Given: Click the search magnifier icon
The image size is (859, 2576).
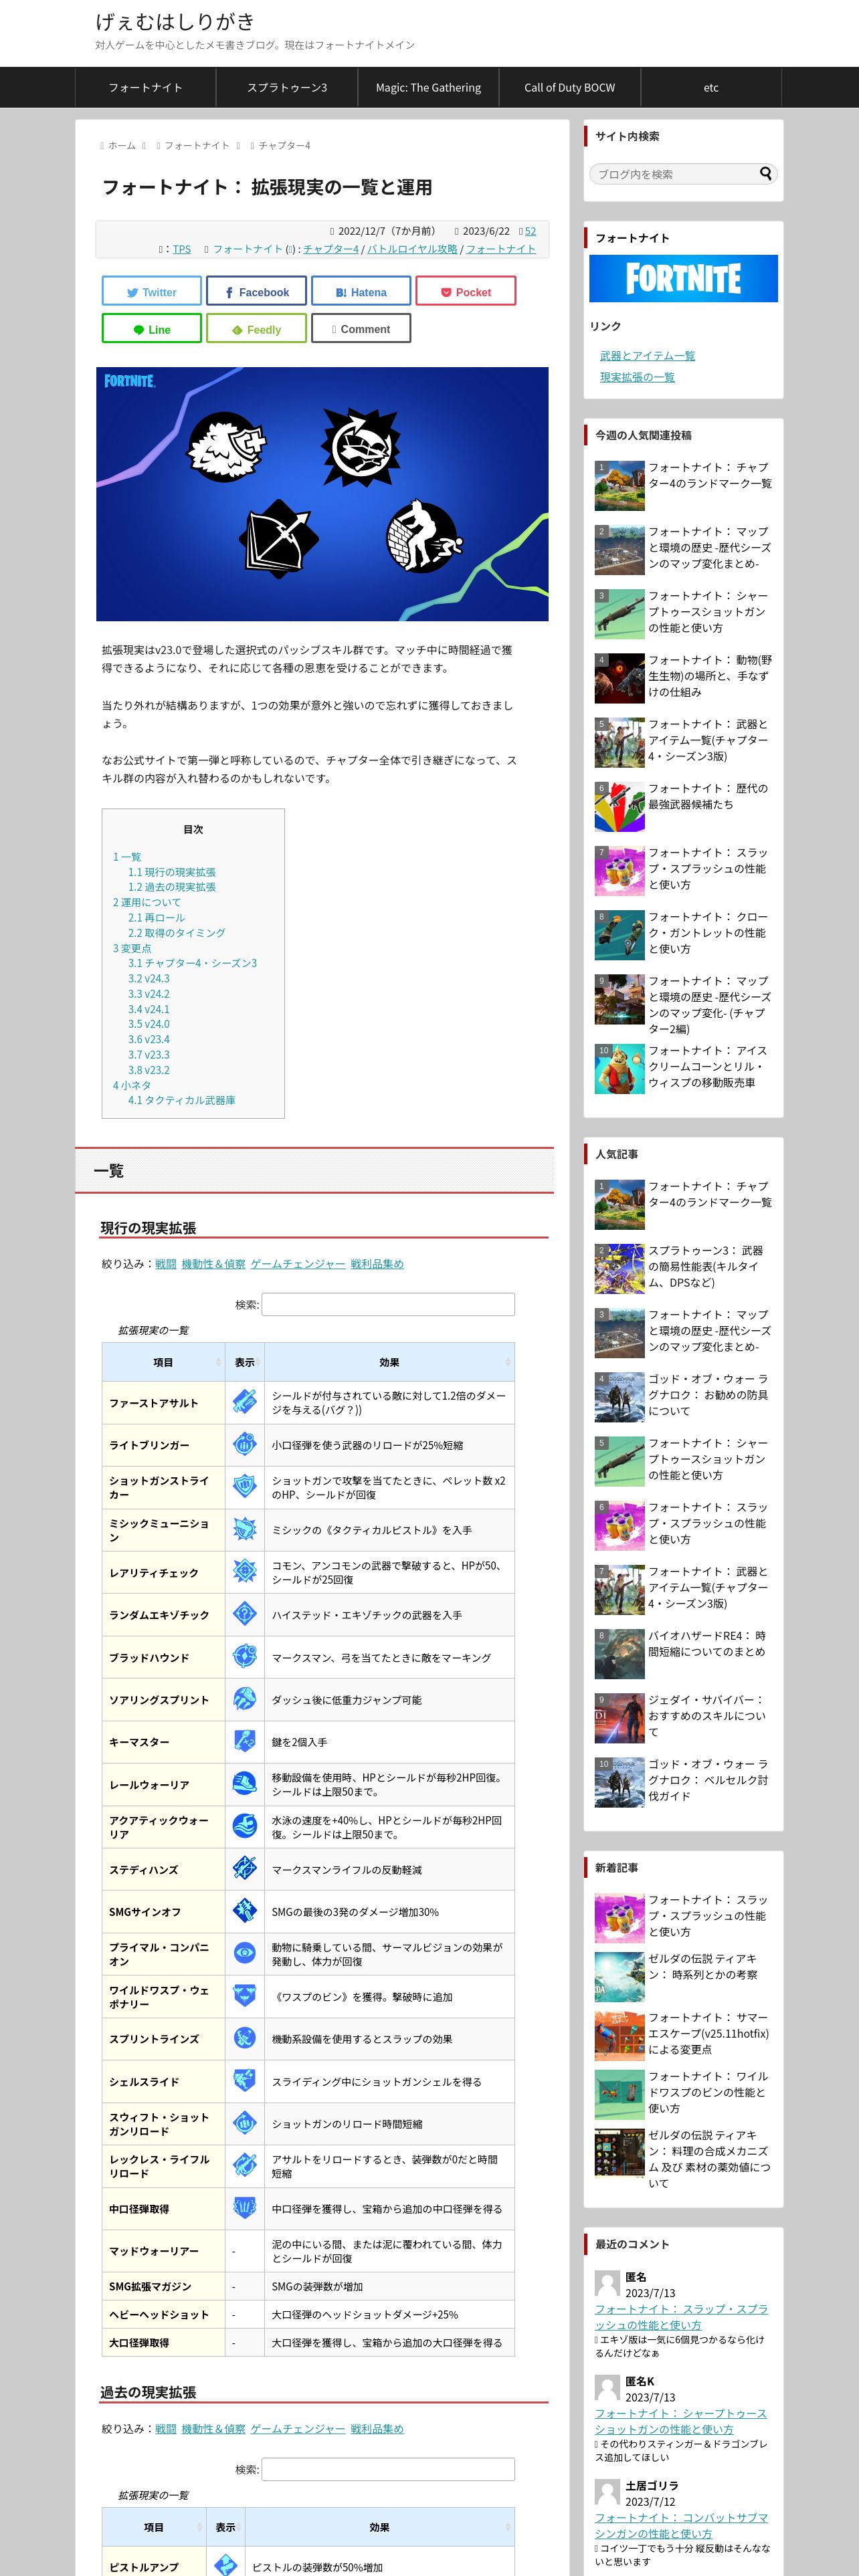Looking at the screenshot, I should (766, 173).
